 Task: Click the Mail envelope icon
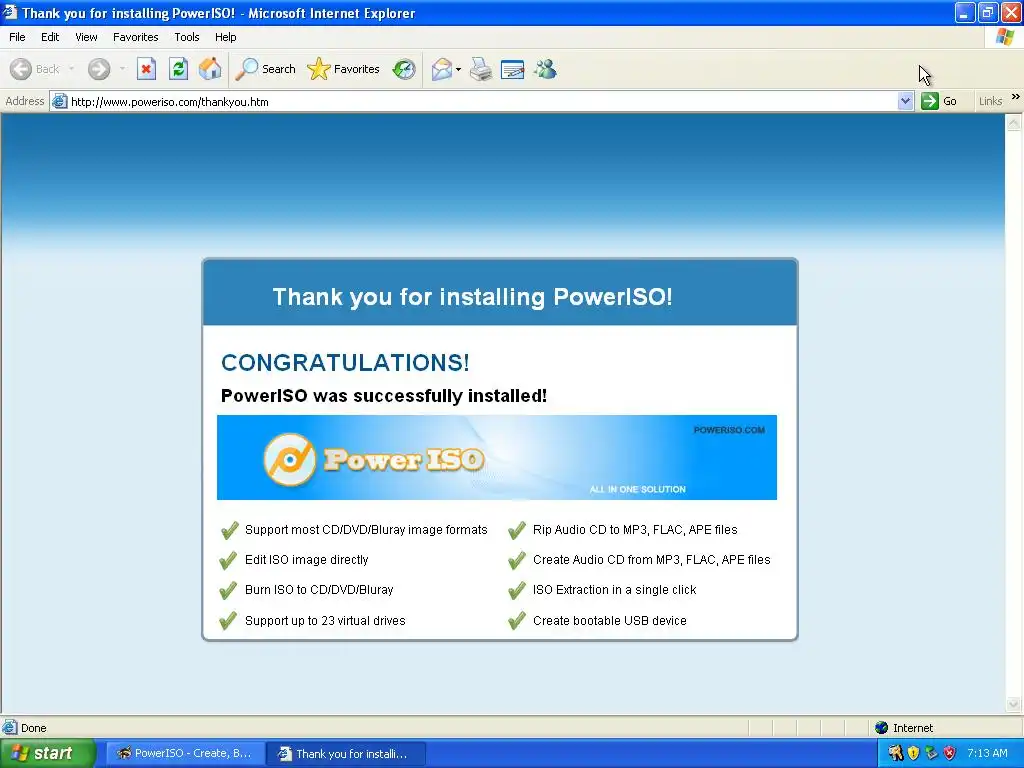pyautogui.click(x=442, y=69)
